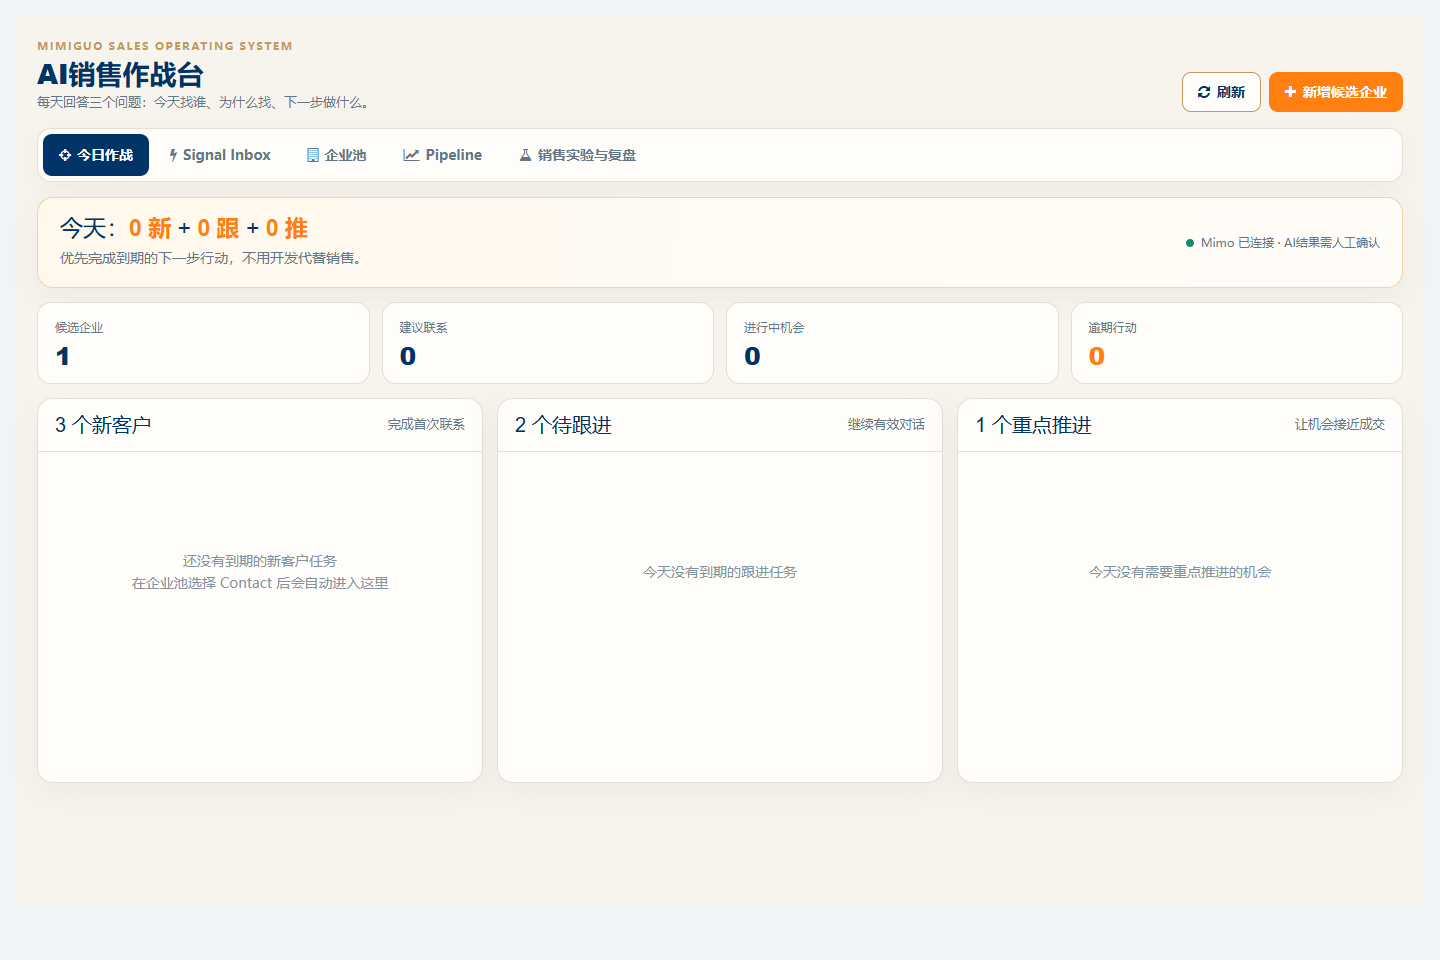Switch to the Signal Inbox tab
1440x960 pixels.
[x=220, y=155]
